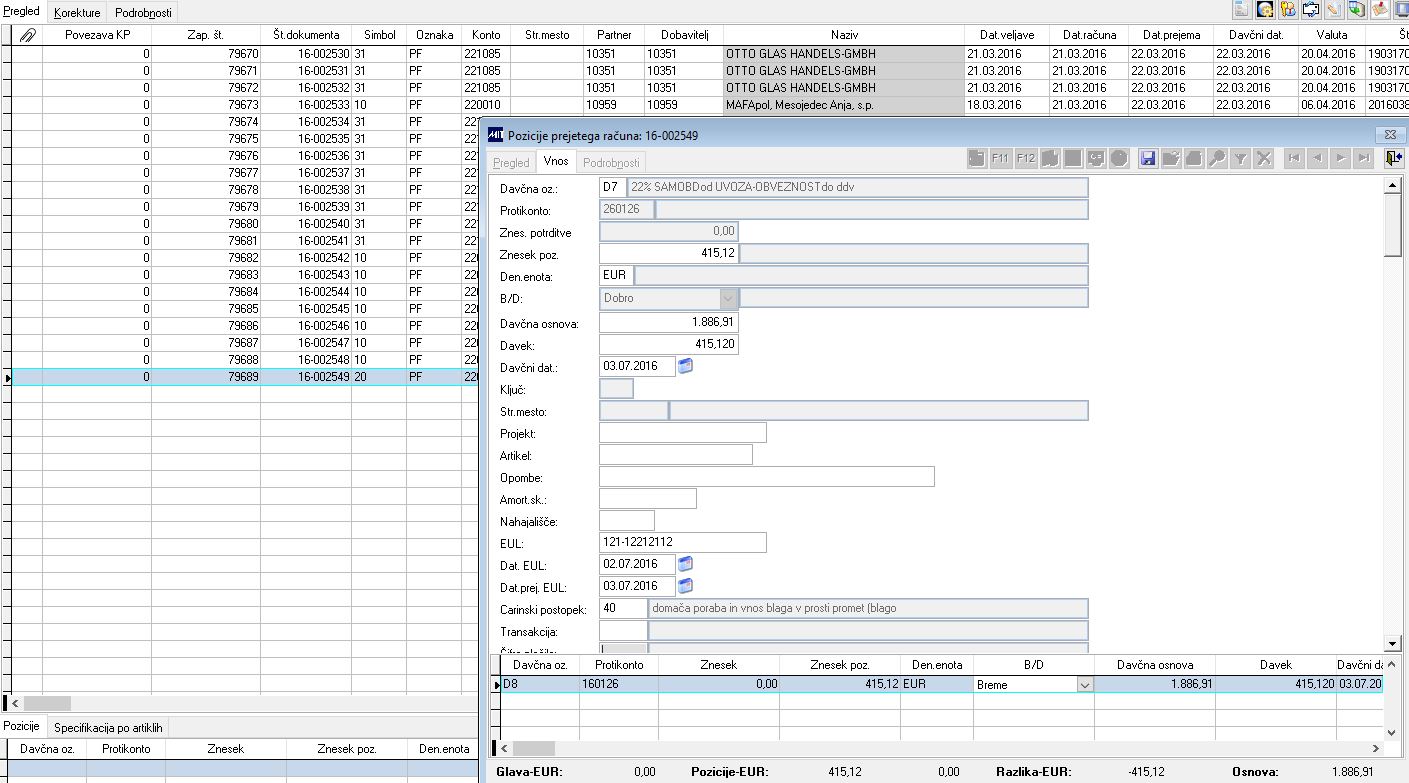Click the form scrollbar down arrow
This screenshot has width=1409, height=783.
[x=1394, y=643]
